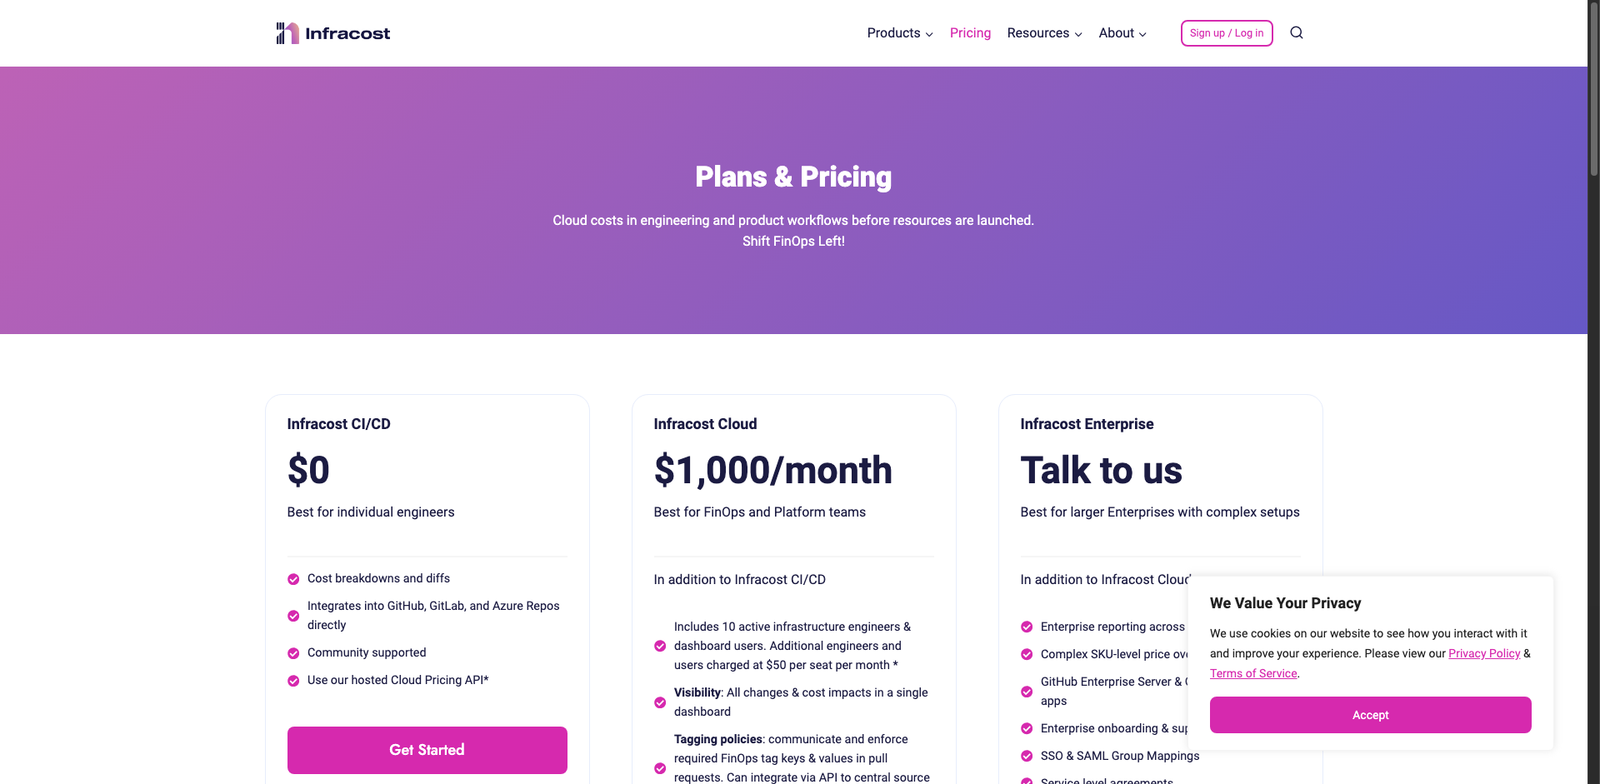Expand the About dropdown menu
Viewport: 1600px width, 784px height.
(x=1121, y=32)
